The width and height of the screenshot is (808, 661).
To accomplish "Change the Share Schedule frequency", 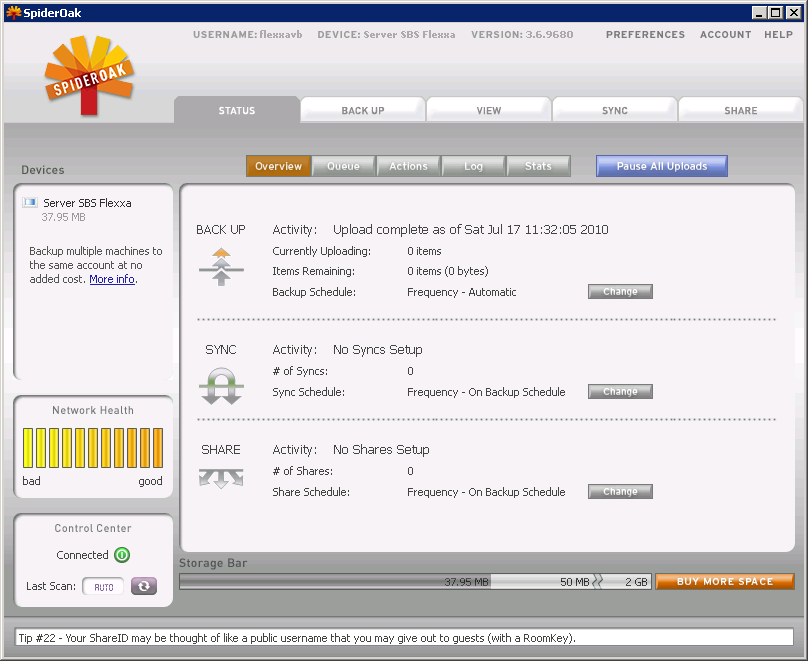I will point(620,491).
